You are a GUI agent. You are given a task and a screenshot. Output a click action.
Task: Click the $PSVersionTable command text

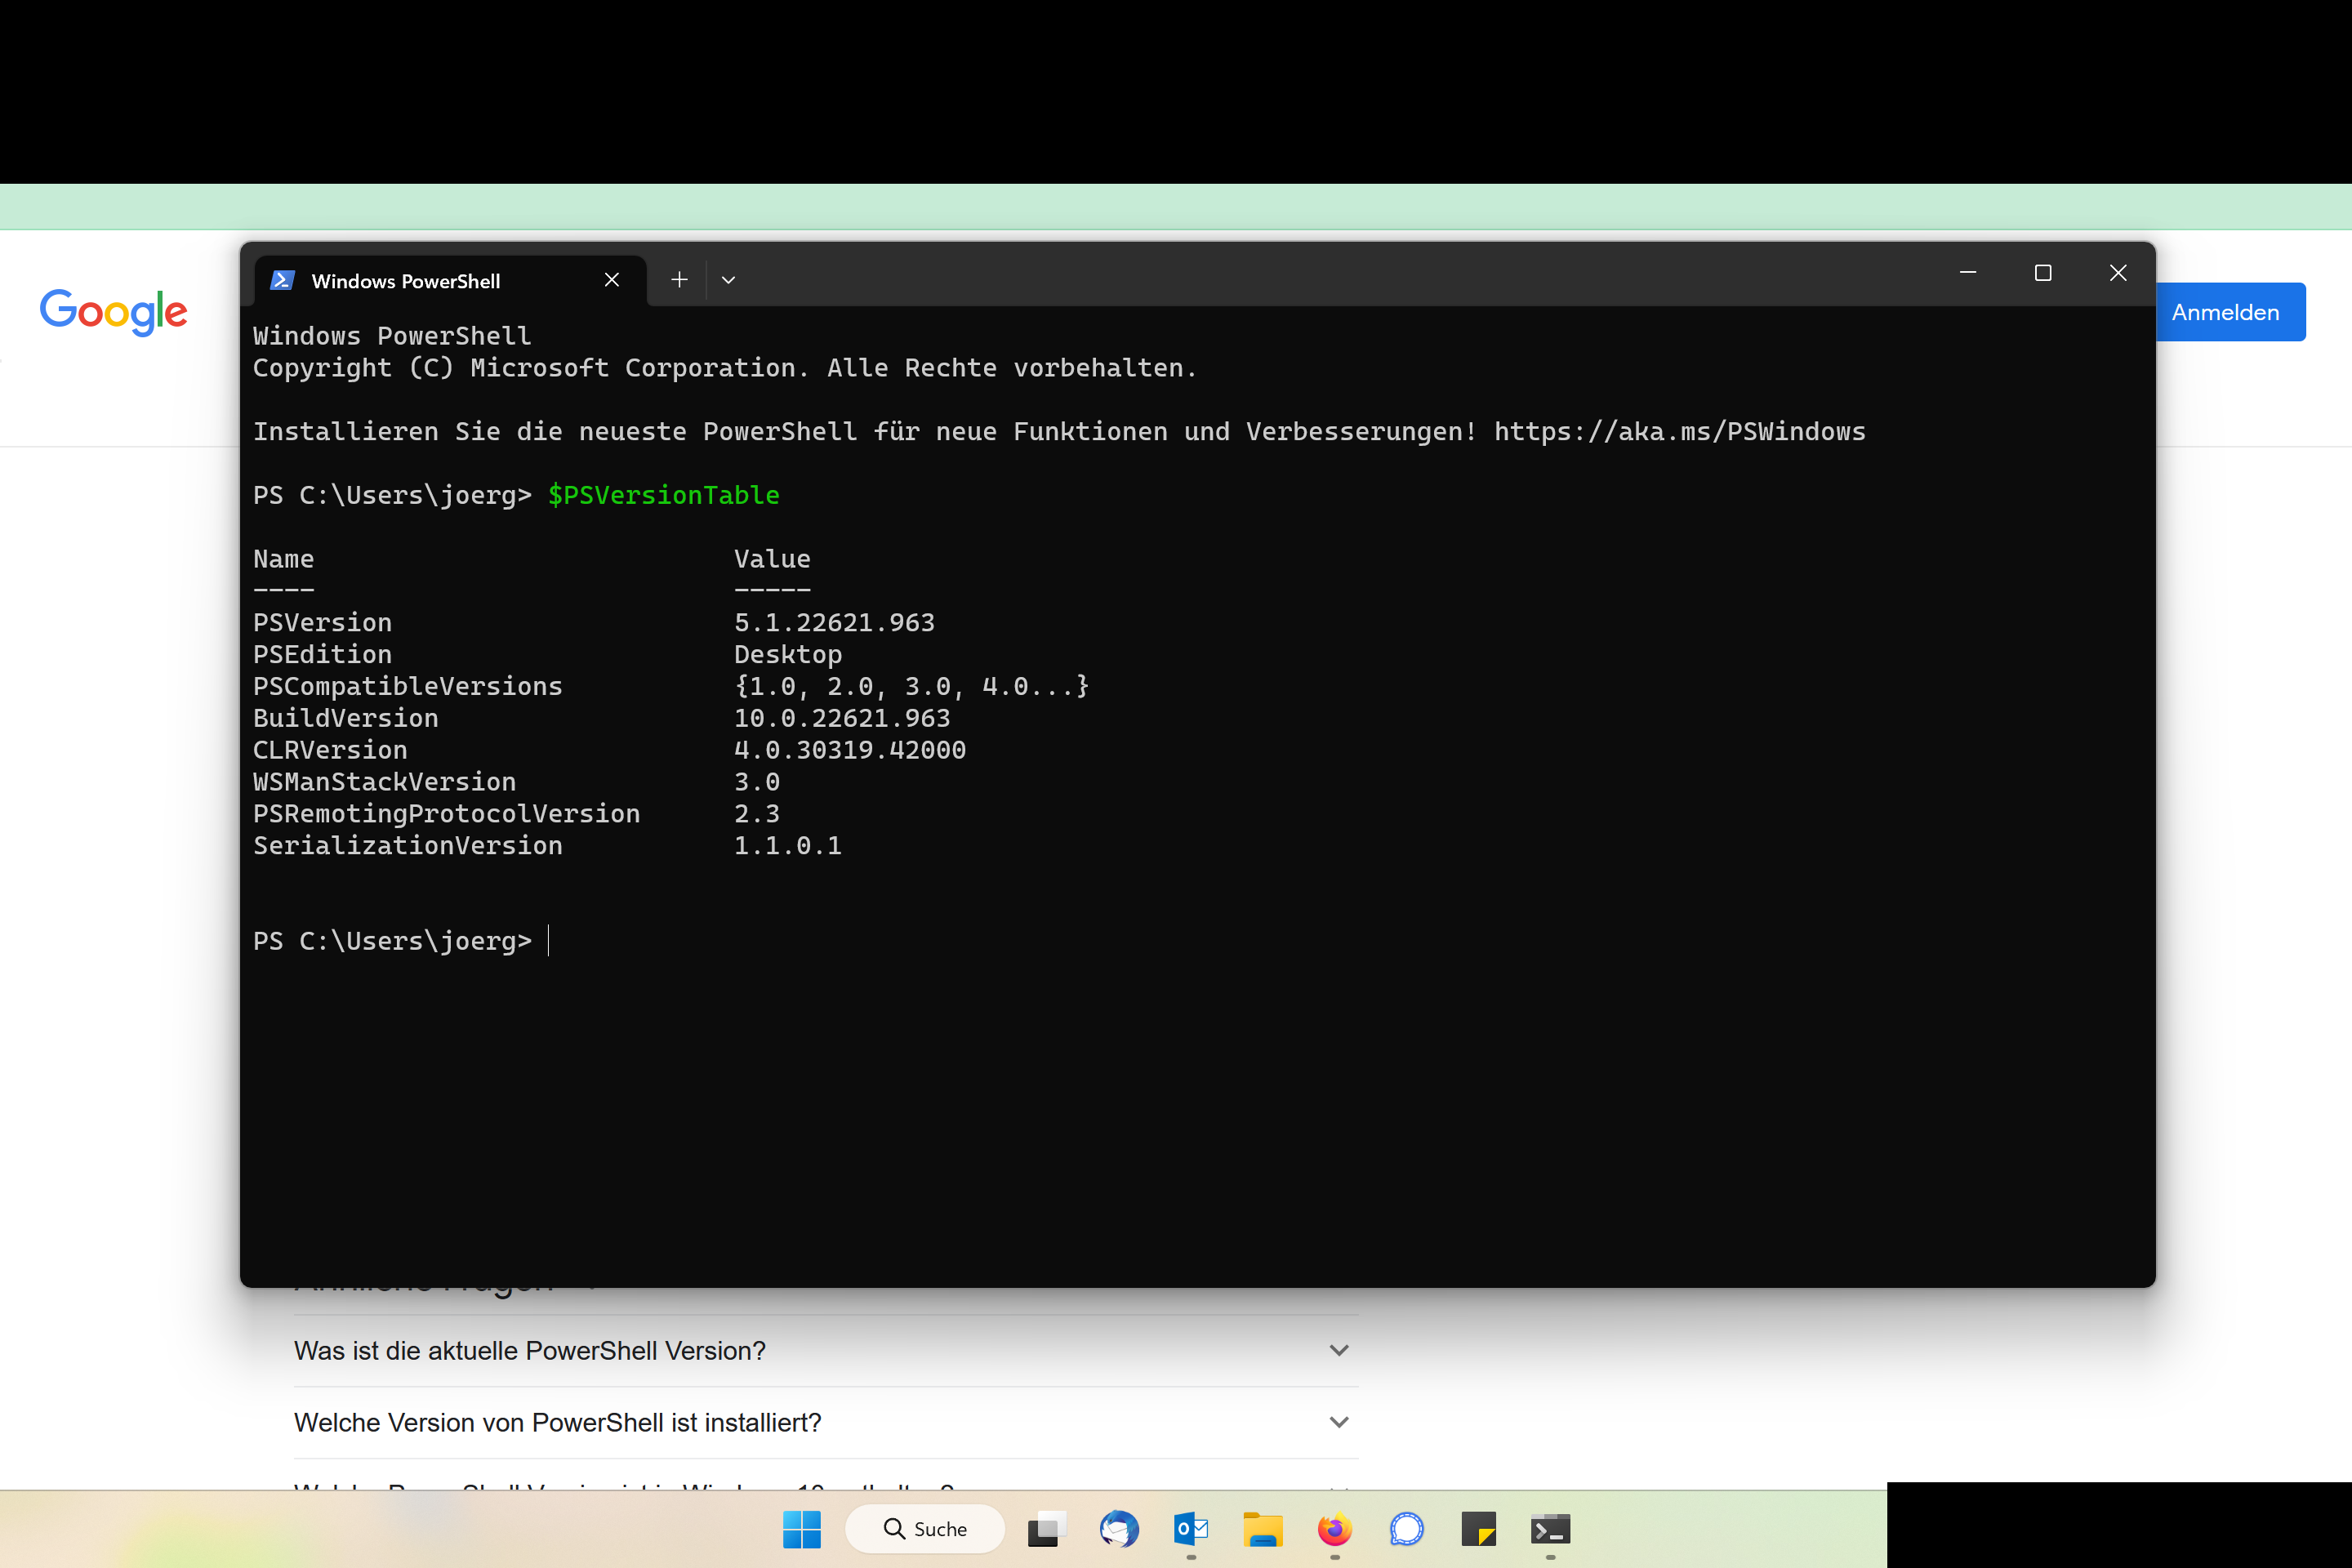click(x=664, y=495)
